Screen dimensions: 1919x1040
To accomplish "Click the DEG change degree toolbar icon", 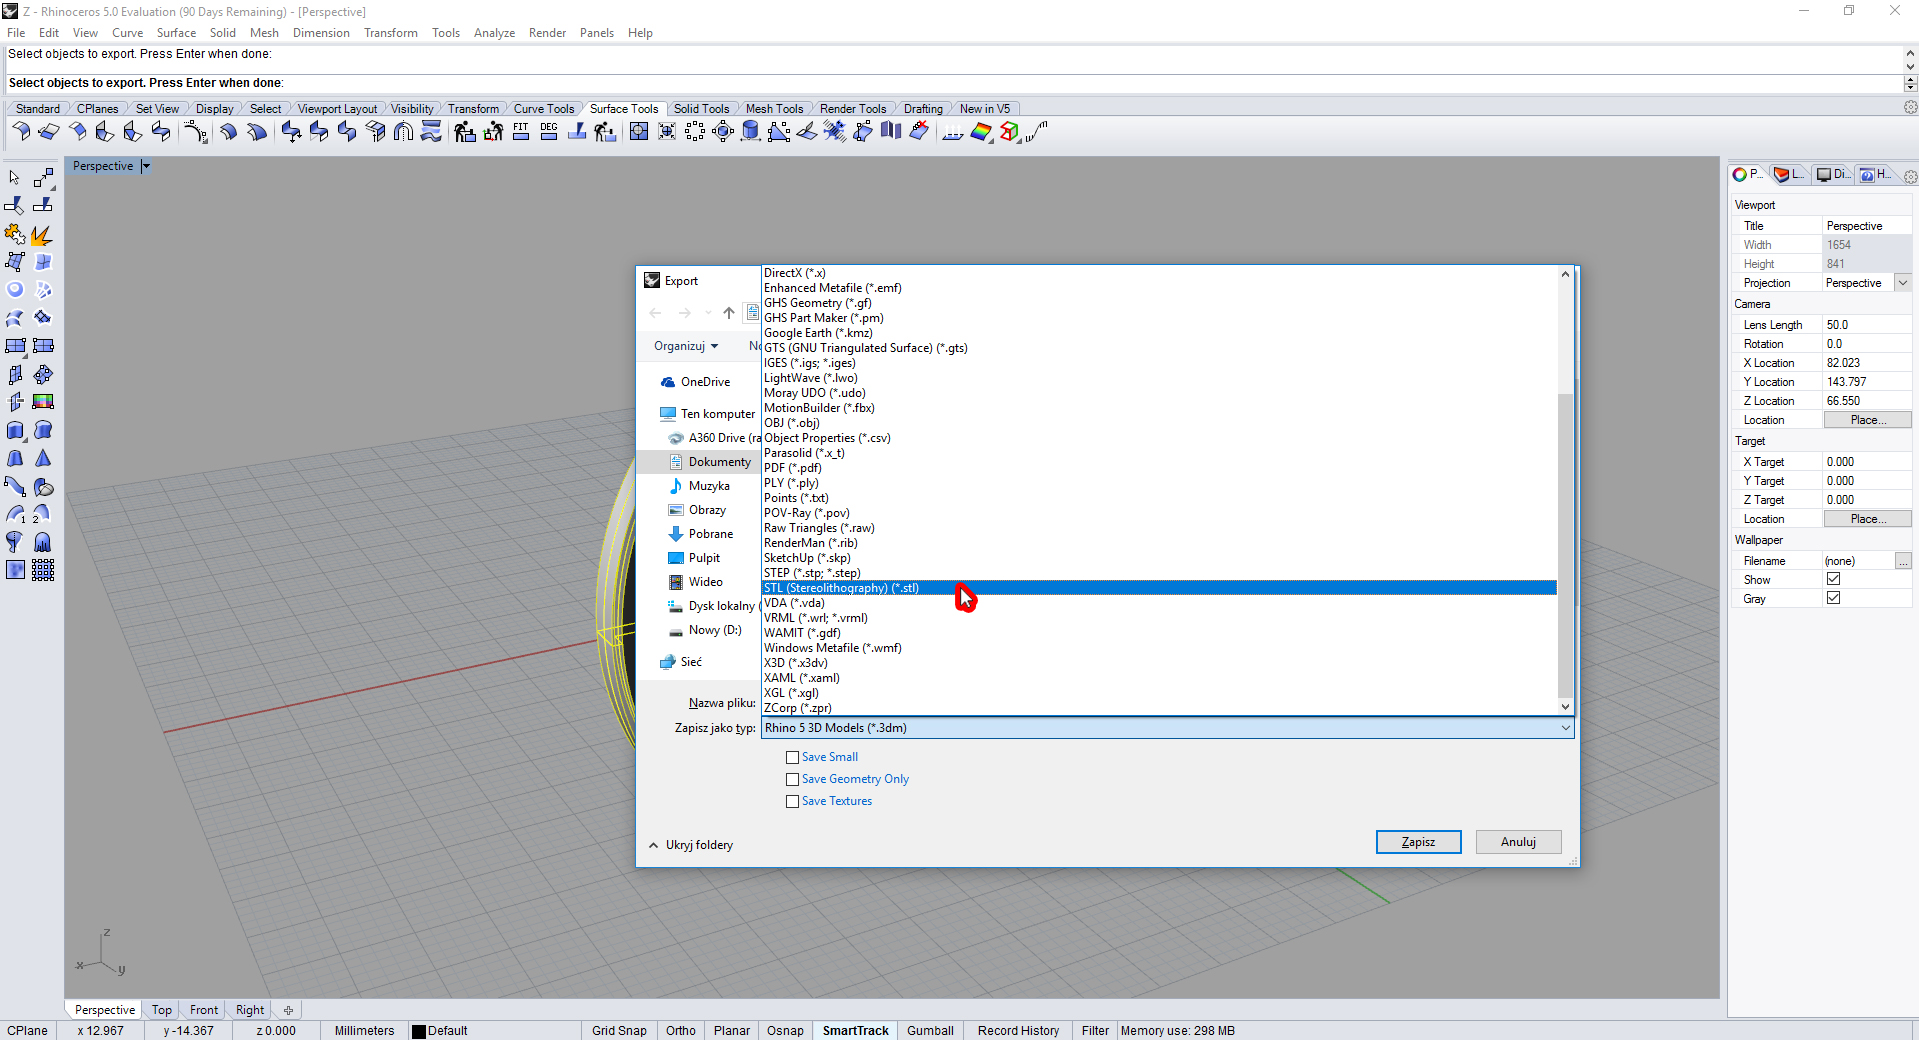I will pyautogui.click(x=549, y=132).
